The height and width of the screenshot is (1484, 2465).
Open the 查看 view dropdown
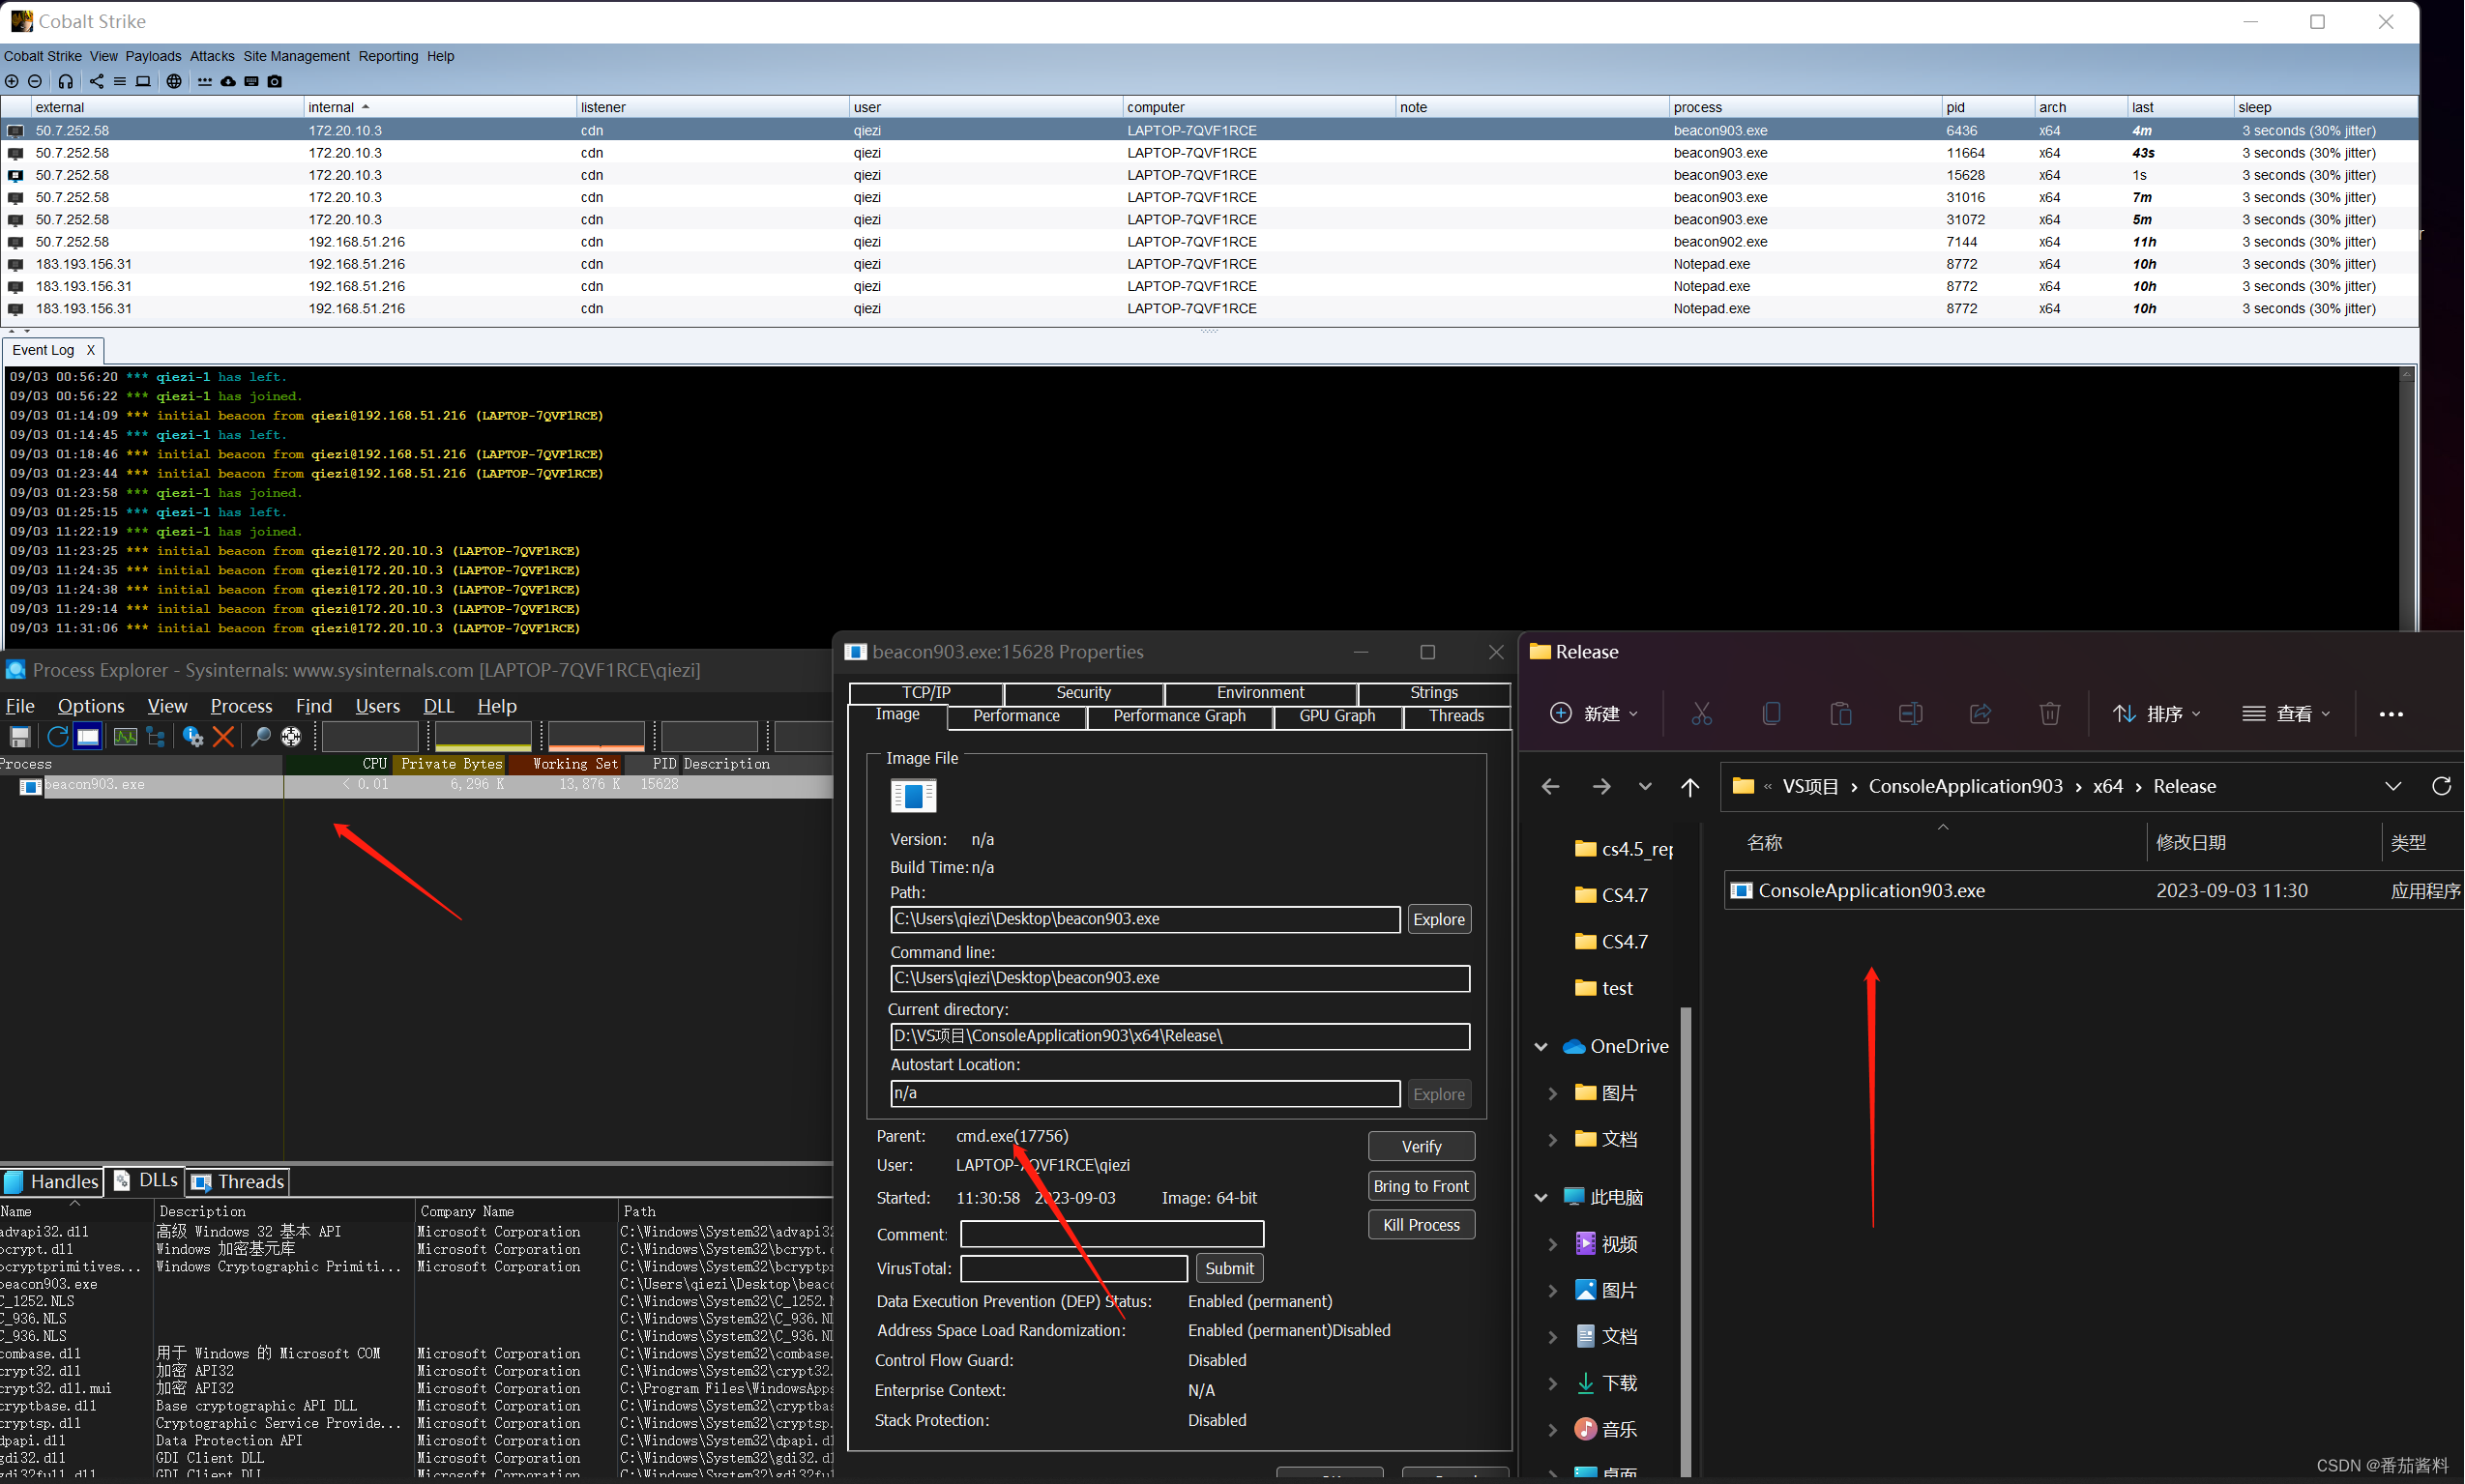click(2286, 714)
